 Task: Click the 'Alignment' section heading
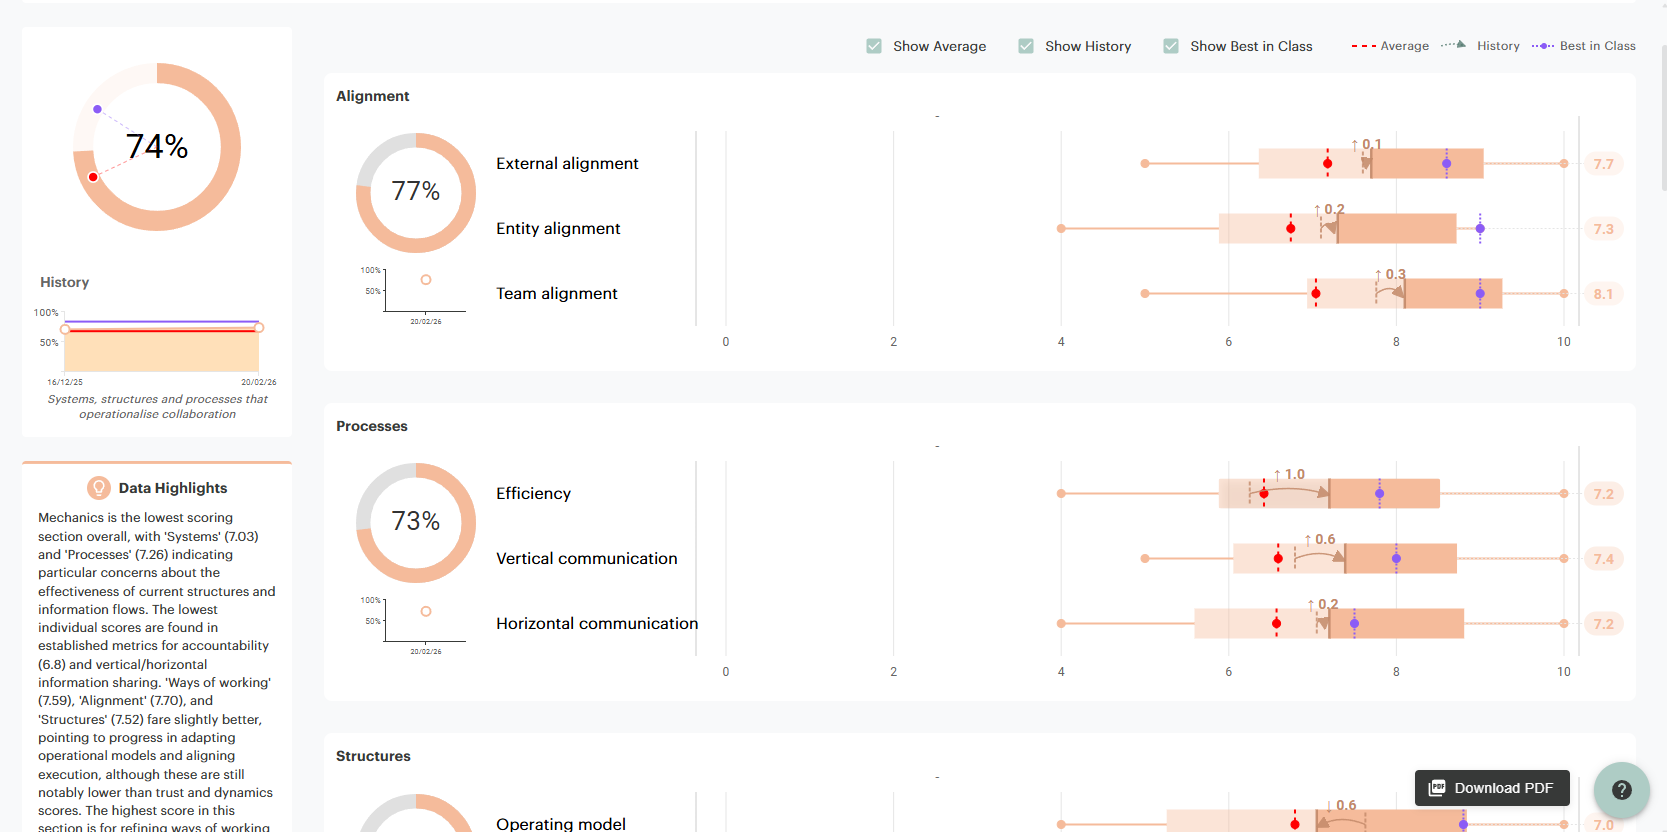[373, 96]
